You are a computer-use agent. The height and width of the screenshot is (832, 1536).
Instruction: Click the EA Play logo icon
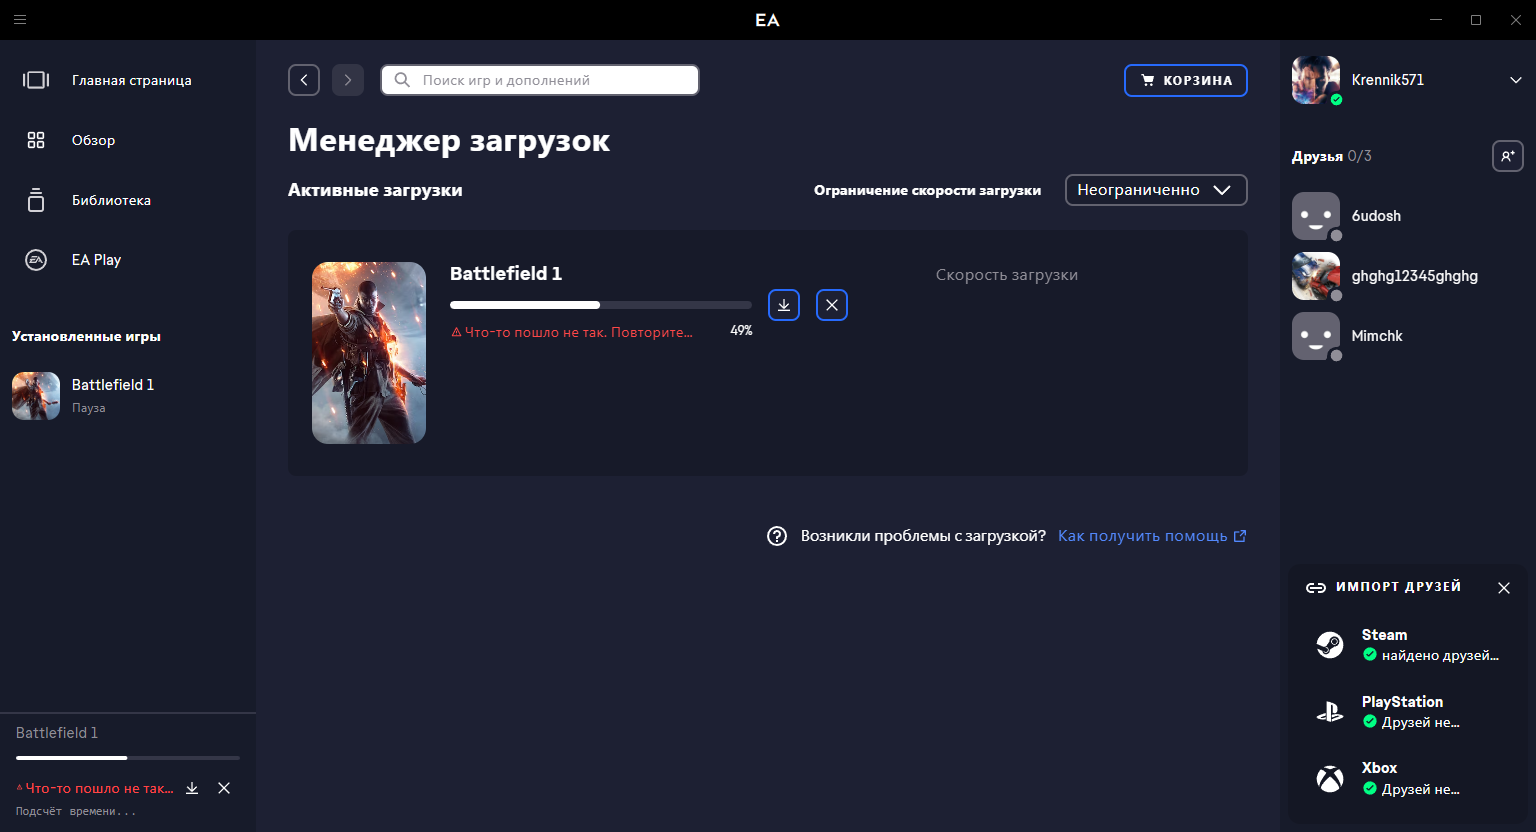pos(36,260)
